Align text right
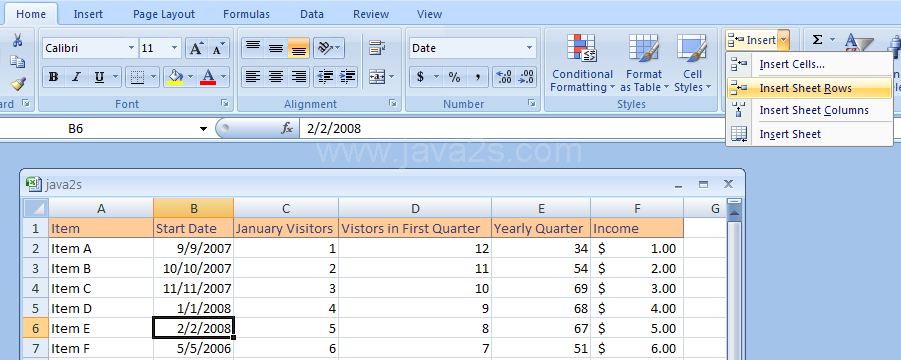The height and width of the screenshot is (360, 901). pos(299,77)
